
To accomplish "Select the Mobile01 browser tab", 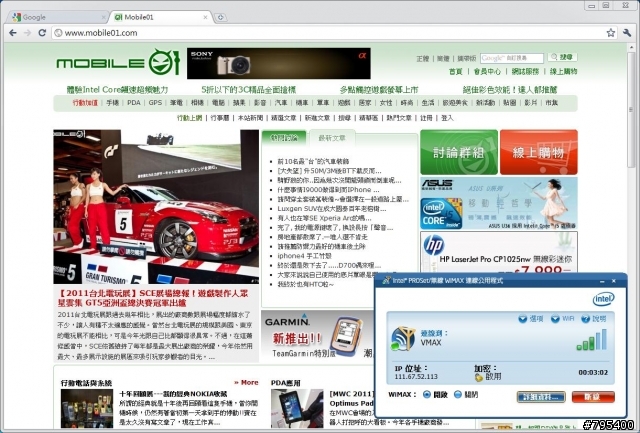I will [161, 17].
